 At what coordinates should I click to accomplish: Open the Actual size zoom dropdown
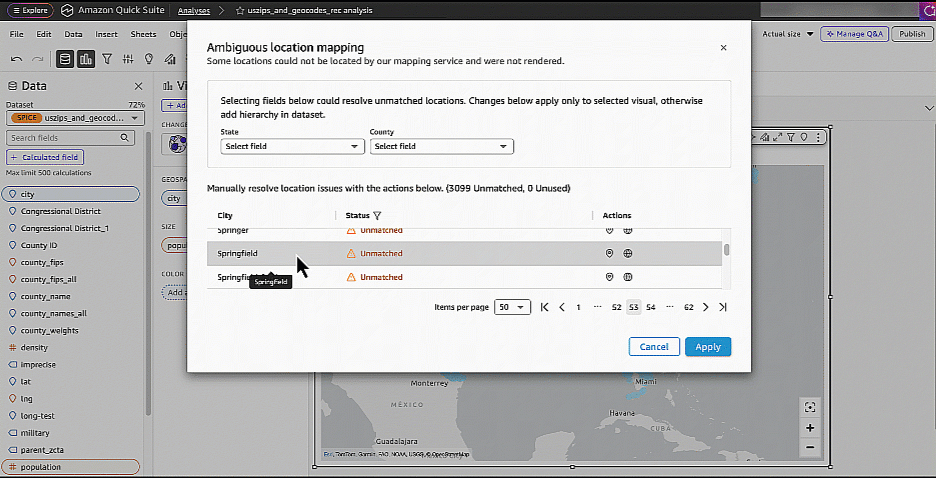pos(788,34)
